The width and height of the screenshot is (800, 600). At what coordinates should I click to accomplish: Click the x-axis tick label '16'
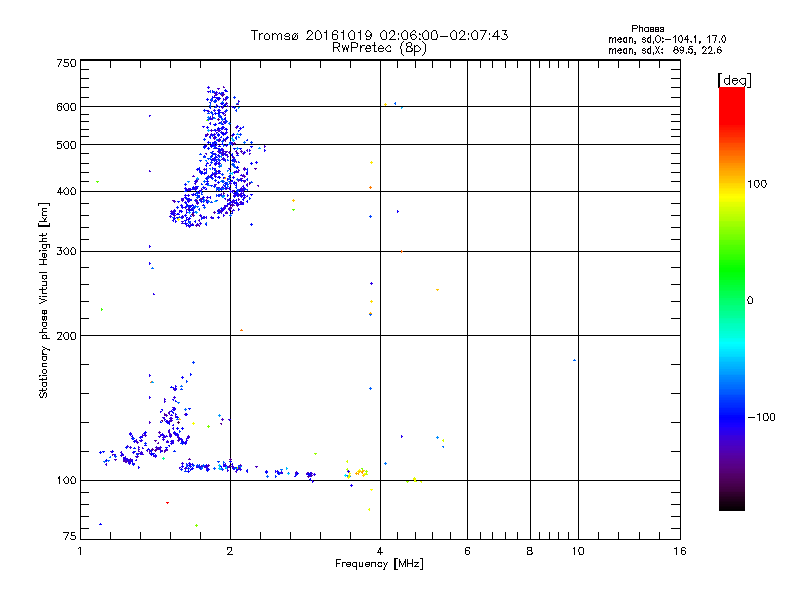click(x=680, y=551)
